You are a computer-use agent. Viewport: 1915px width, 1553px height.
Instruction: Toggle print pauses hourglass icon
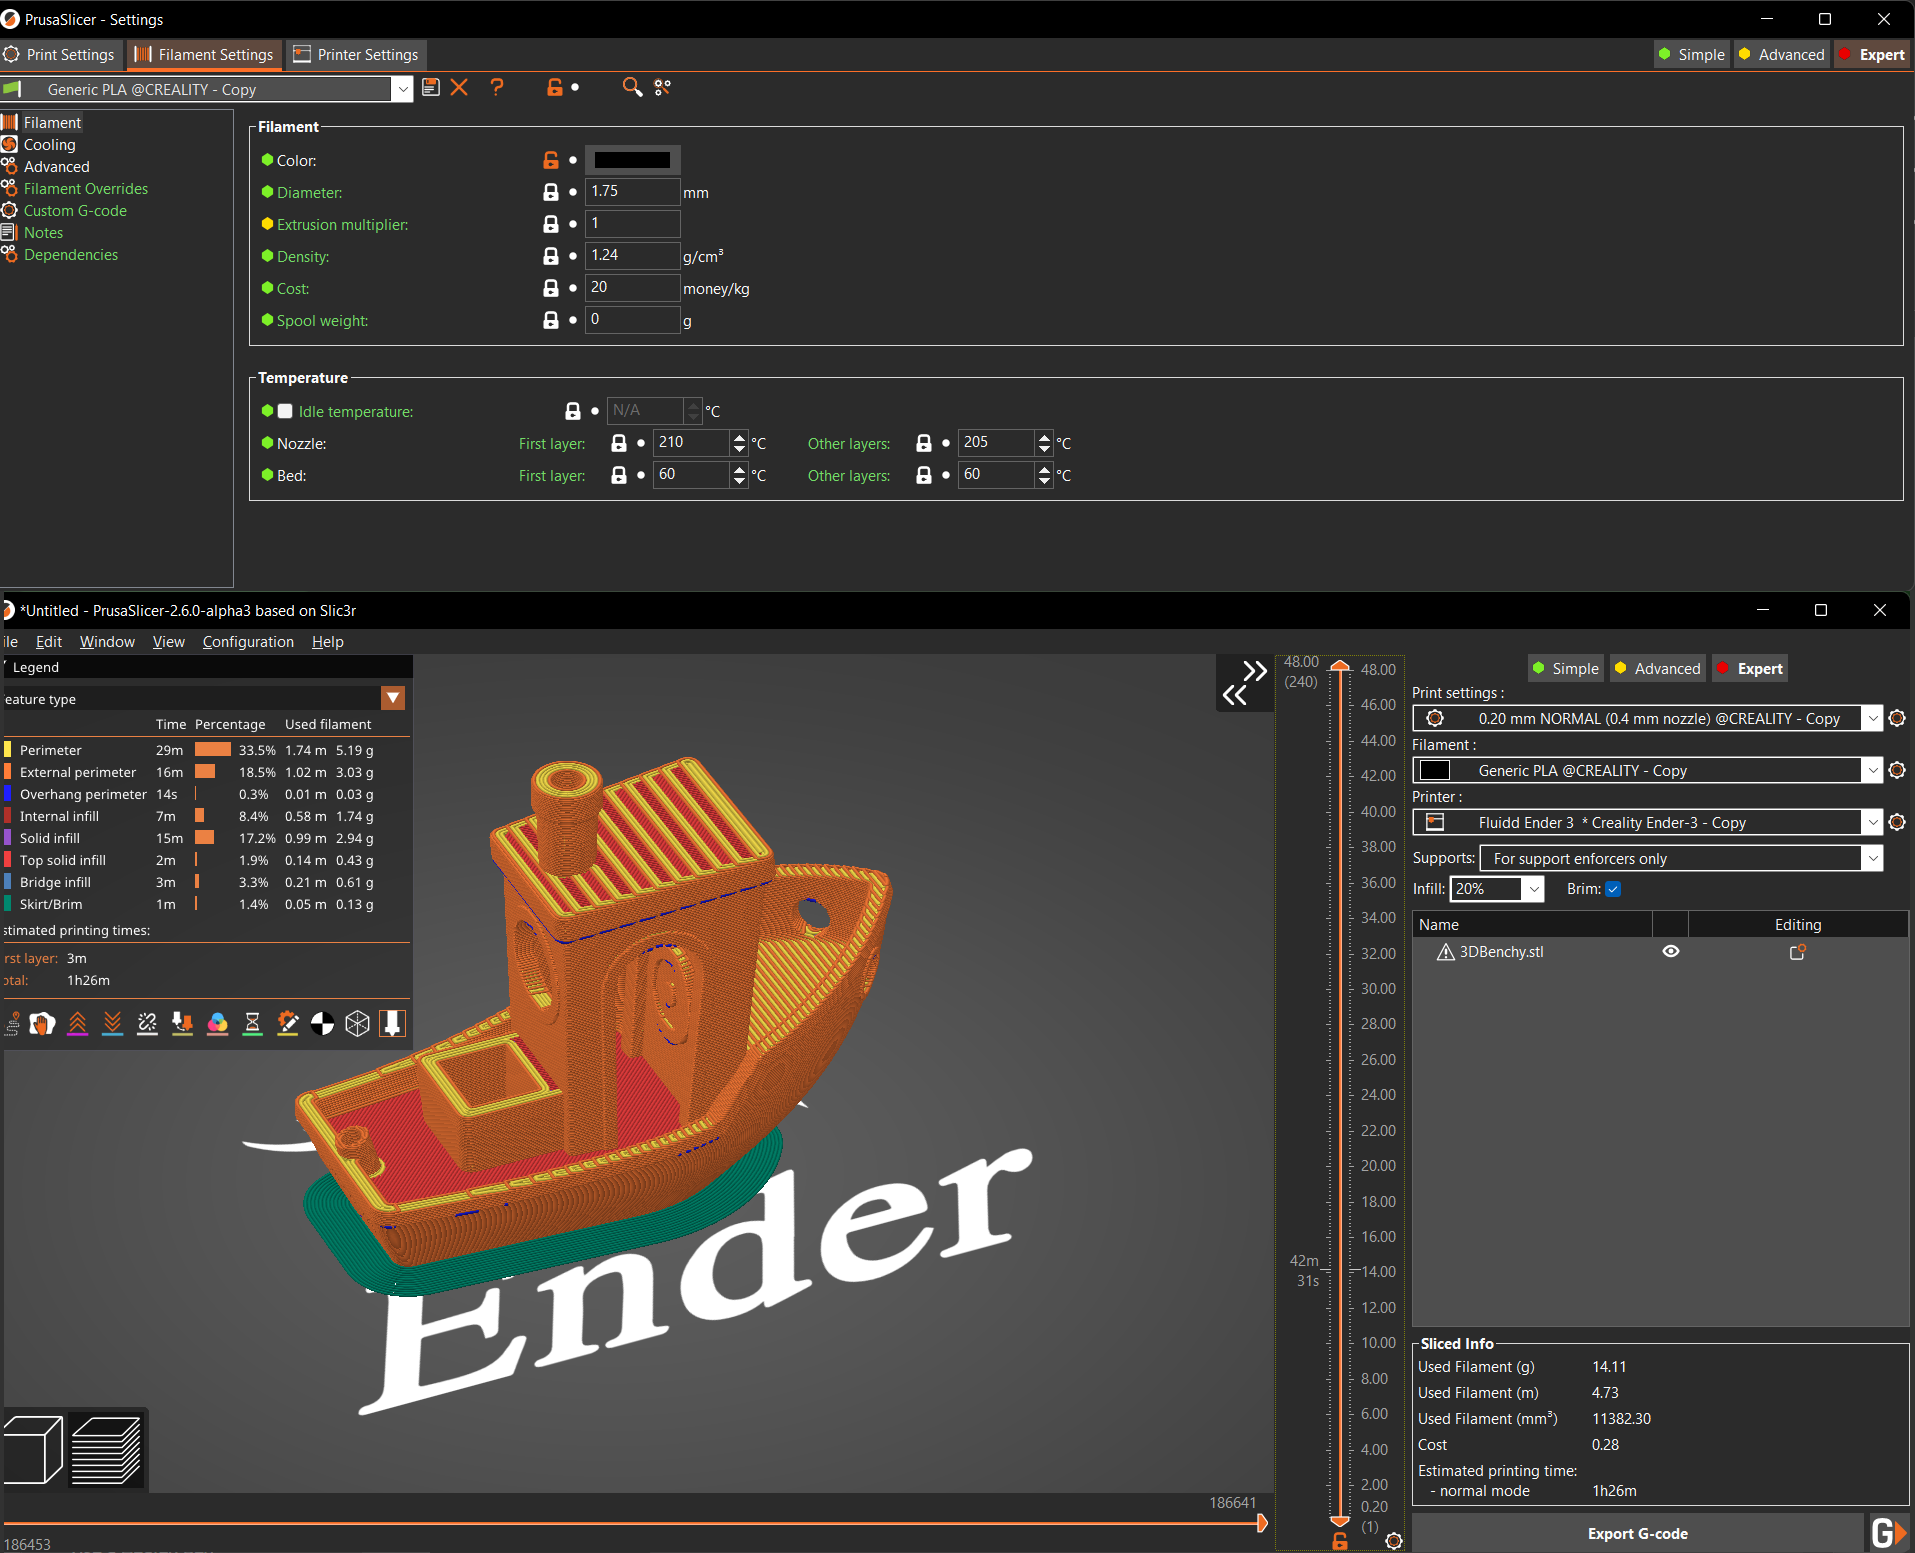tap(252, 1023)
